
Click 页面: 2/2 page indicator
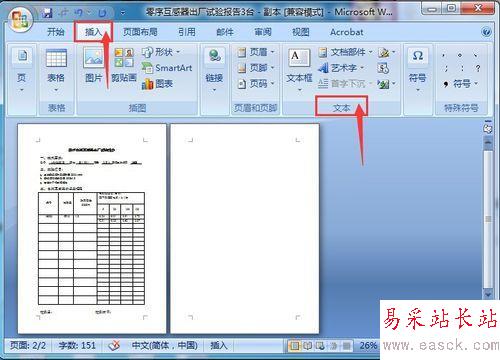28,346
